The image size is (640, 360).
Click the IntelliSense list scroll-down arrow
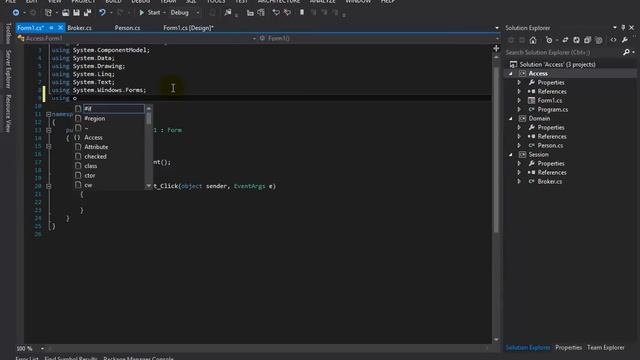(149, 186)
